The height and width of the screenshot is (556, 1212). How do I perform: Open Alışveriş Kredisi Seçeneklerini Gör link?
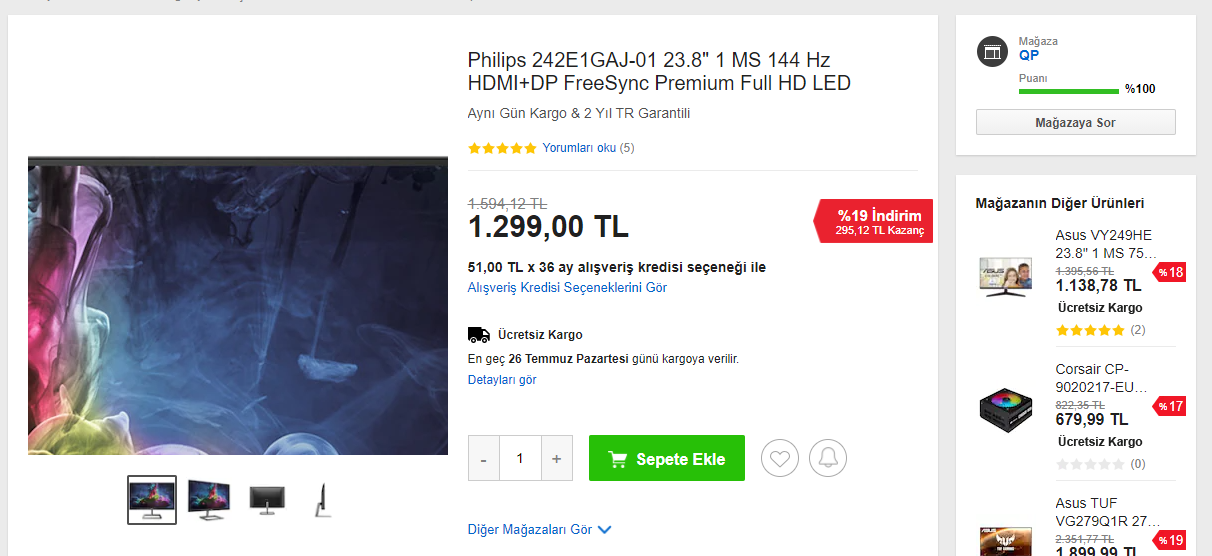click(567, 288)
